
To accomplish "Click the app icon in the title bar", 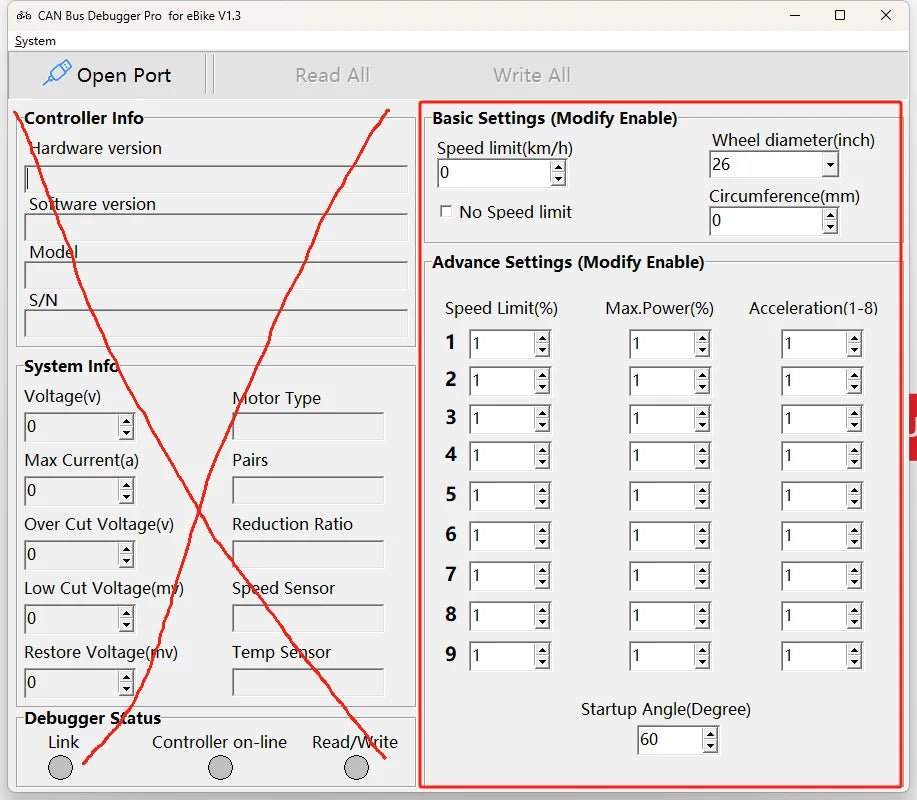I will (x=24, y=16).
